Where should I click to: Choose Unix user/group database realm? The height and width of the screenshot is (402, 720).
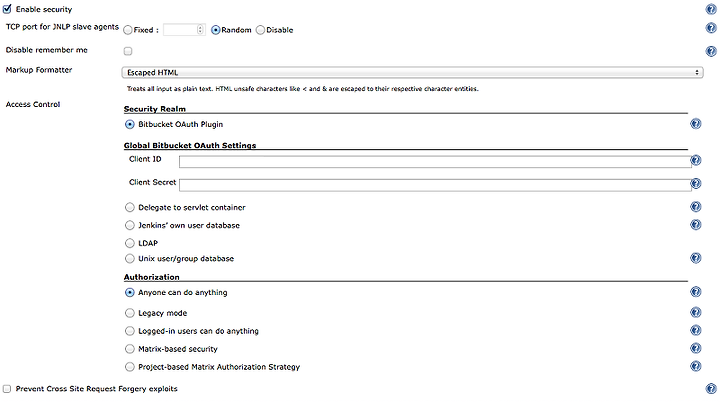tap(129, 259)
